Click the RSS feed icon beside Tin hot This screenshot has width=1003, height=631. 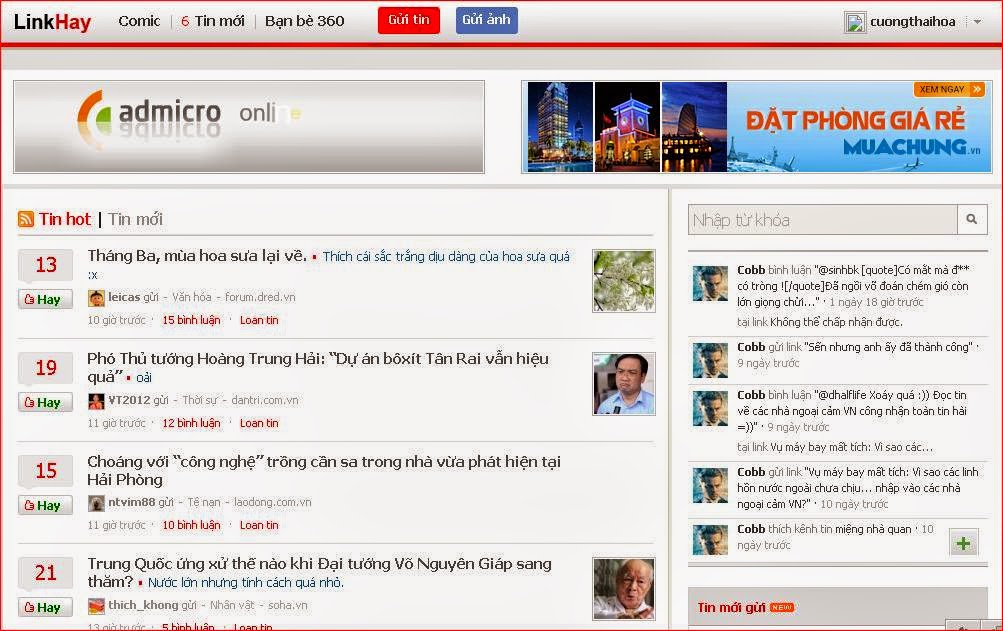coord(26,219)
